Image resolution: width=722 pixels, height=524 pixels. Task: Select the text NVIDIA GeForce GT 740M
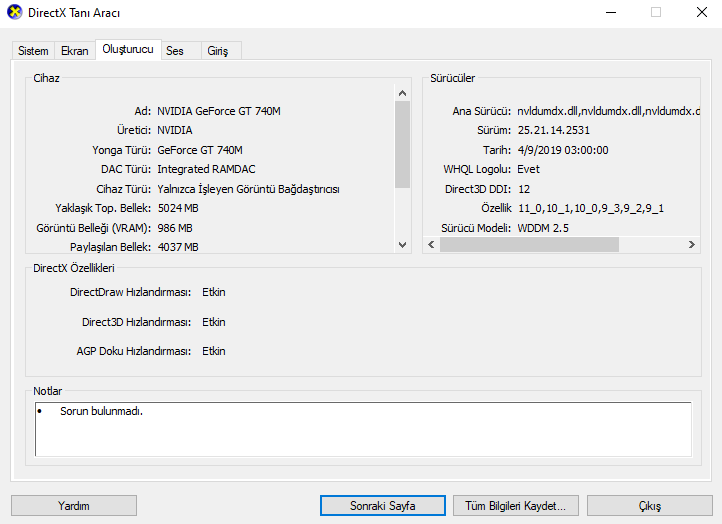tap(219, 111)
